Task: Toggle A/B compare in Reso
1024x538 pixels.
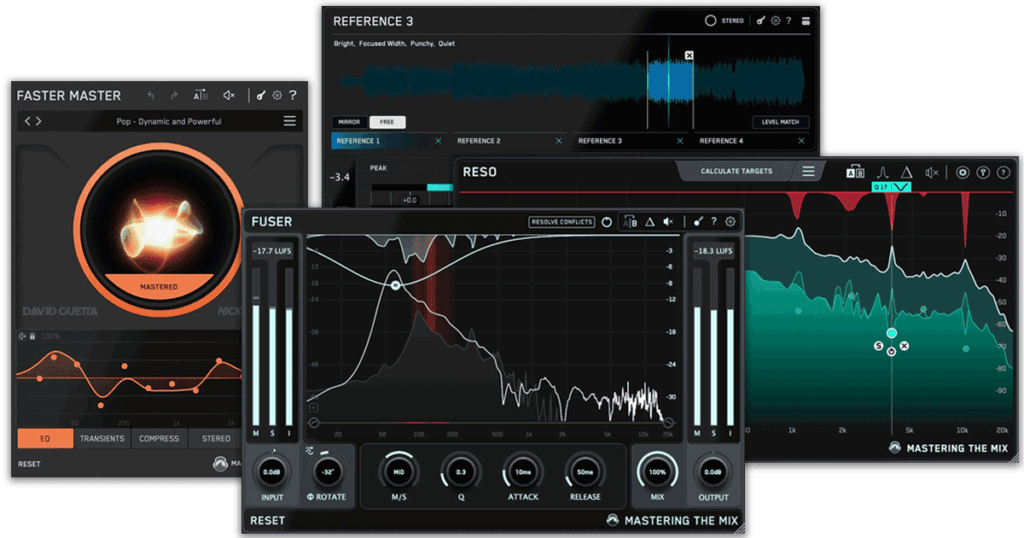Action: (x=855, y=172)
